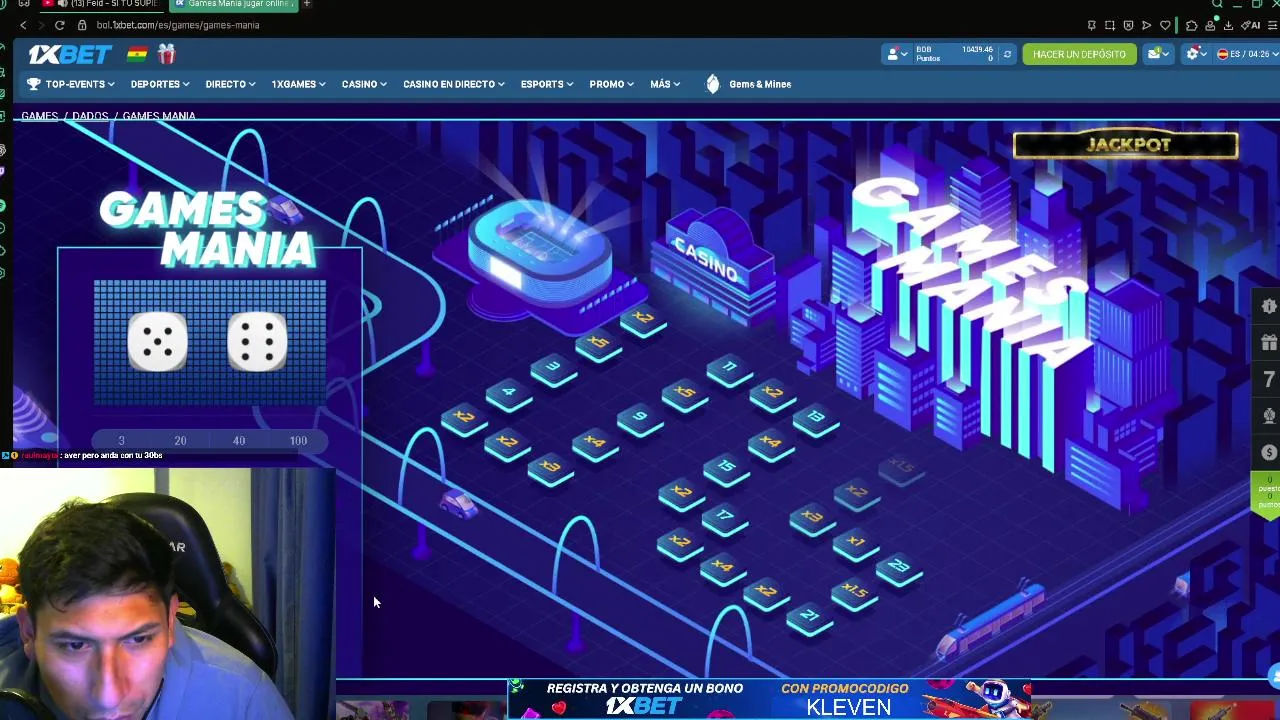Open the gift sidebar icon

tap(1269, 342)
